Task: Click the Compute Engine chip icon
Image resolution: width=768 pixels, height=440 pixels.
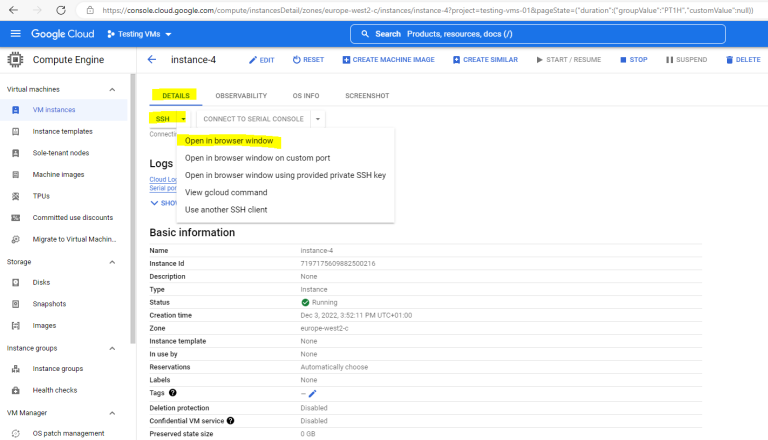Action: coord(15,60)
